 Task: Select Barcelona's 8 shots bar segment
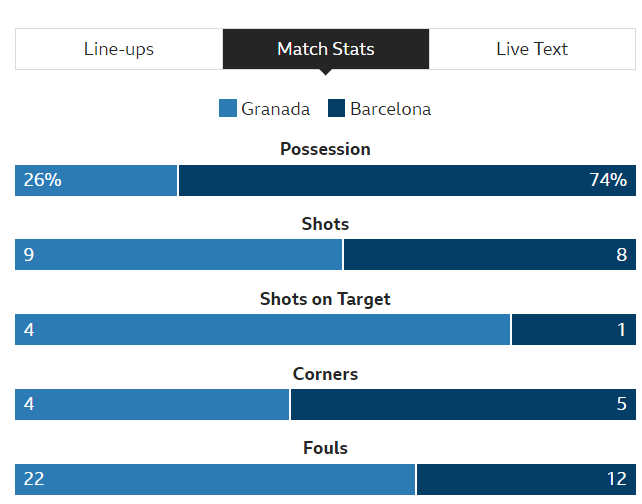coord(490,255)
